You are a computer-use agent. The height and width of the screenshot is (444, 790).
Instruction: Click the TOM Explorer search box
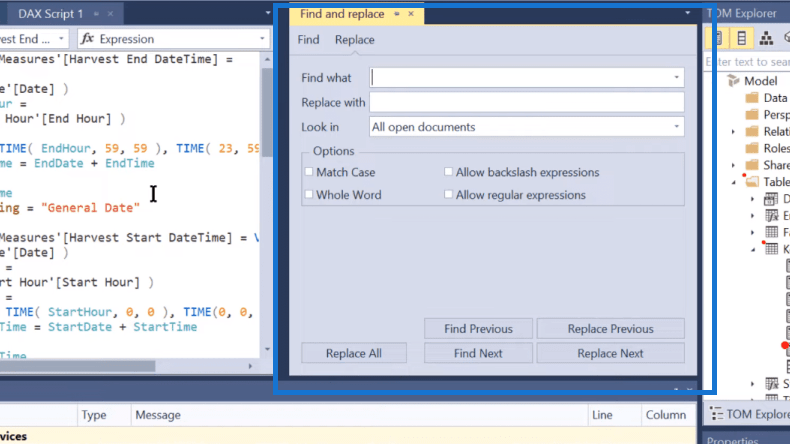coord(747,62)
